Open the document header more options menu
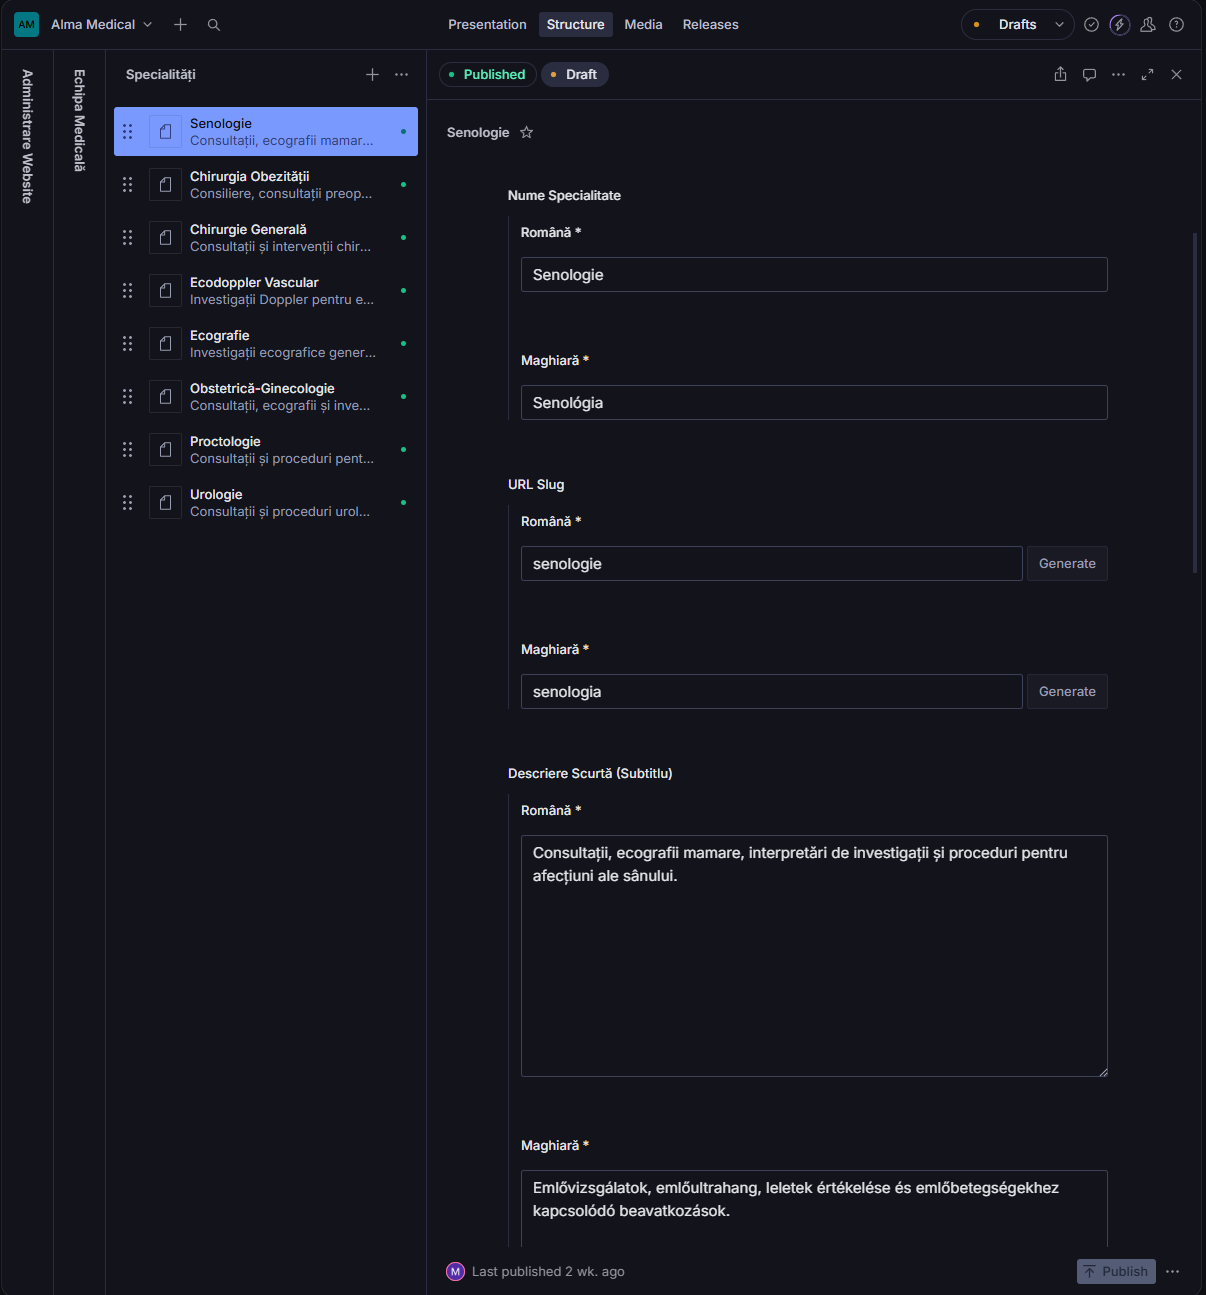 pos(1118,74)
